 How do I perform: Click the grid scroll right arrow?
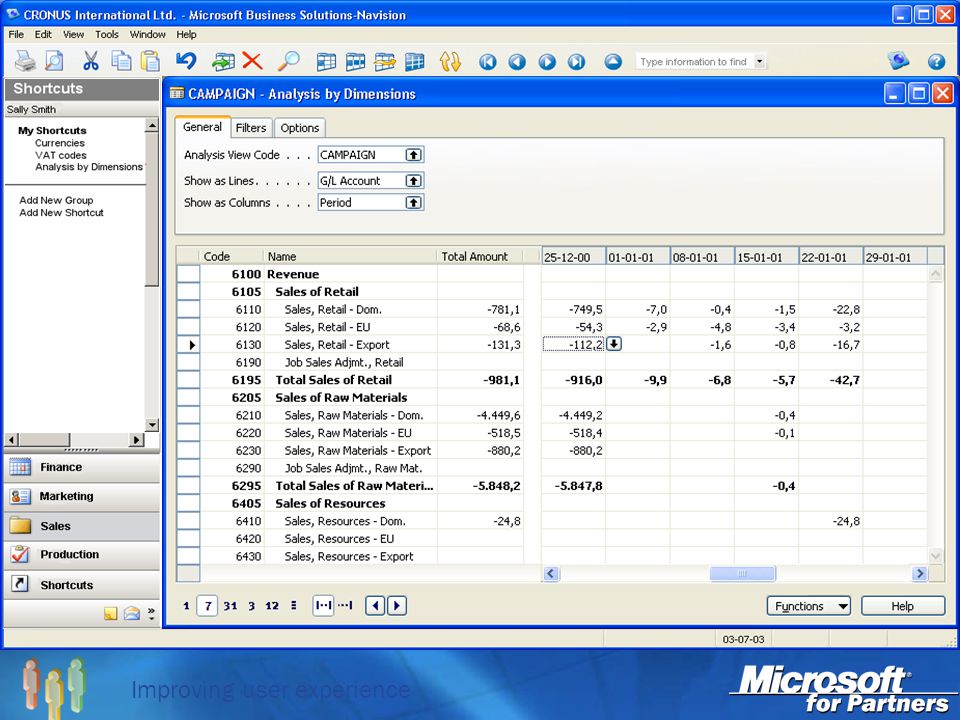pyautogui.click(x=919, y=574)
